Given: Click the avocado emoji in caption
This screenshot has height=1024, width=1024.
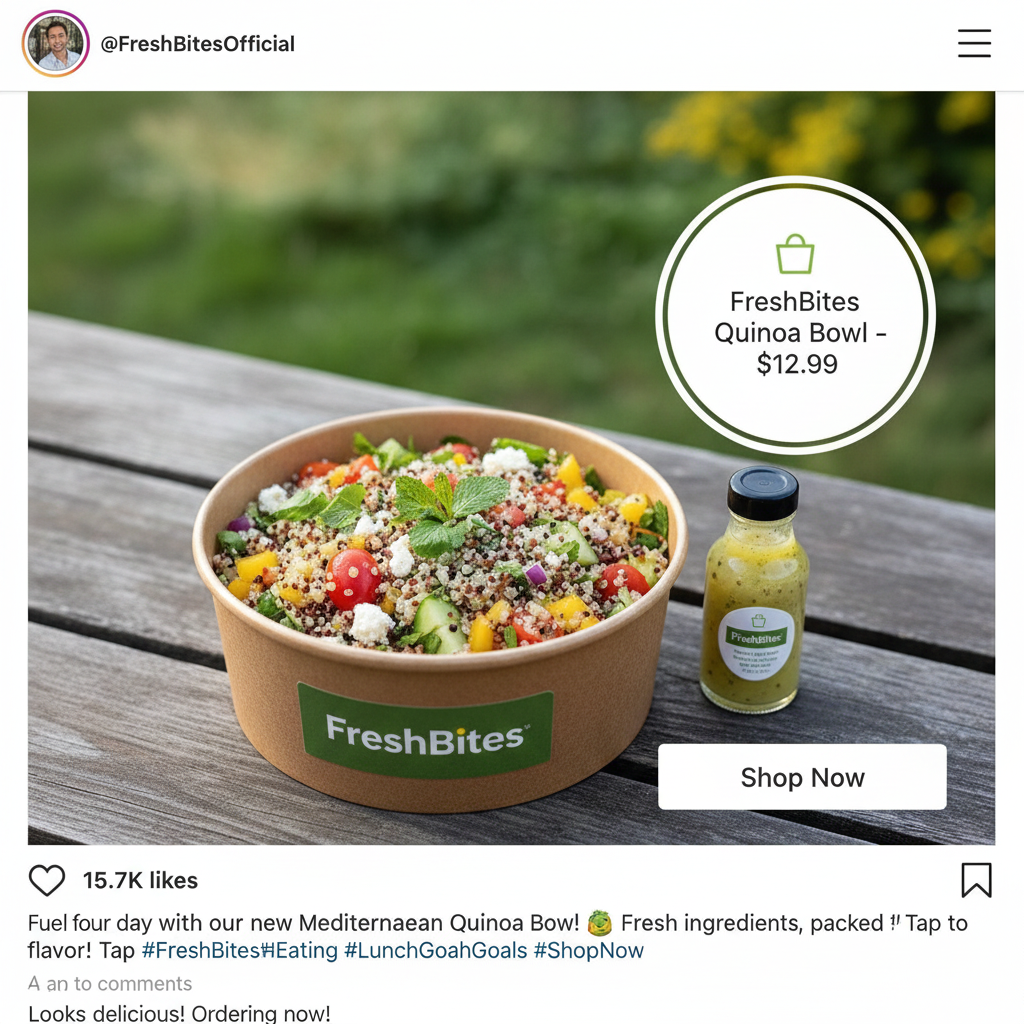Looking at the screenshot, I should pyautogui.click(x=600, y=923).
